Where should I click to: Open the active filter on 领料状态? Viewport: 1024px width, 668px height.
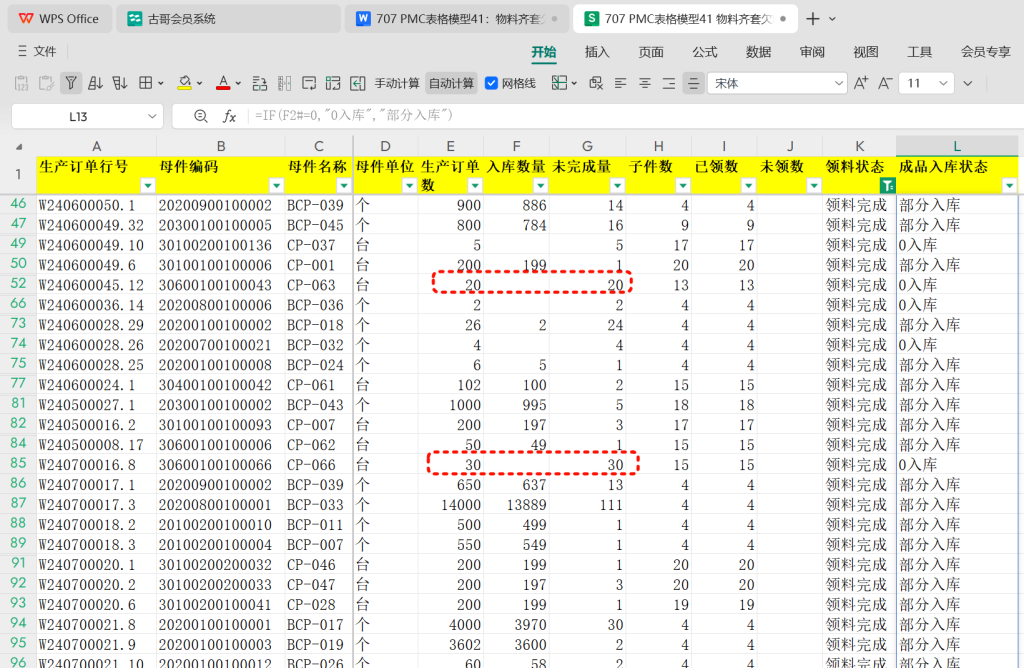(887, 186)
